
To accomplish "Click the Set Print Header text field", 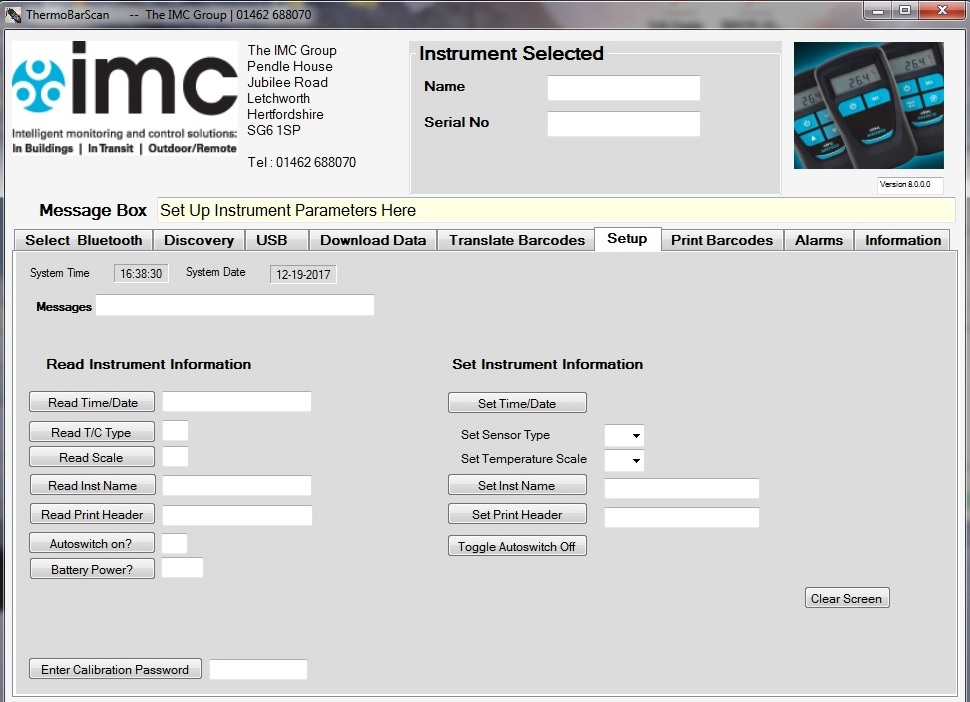I will 681,517.
